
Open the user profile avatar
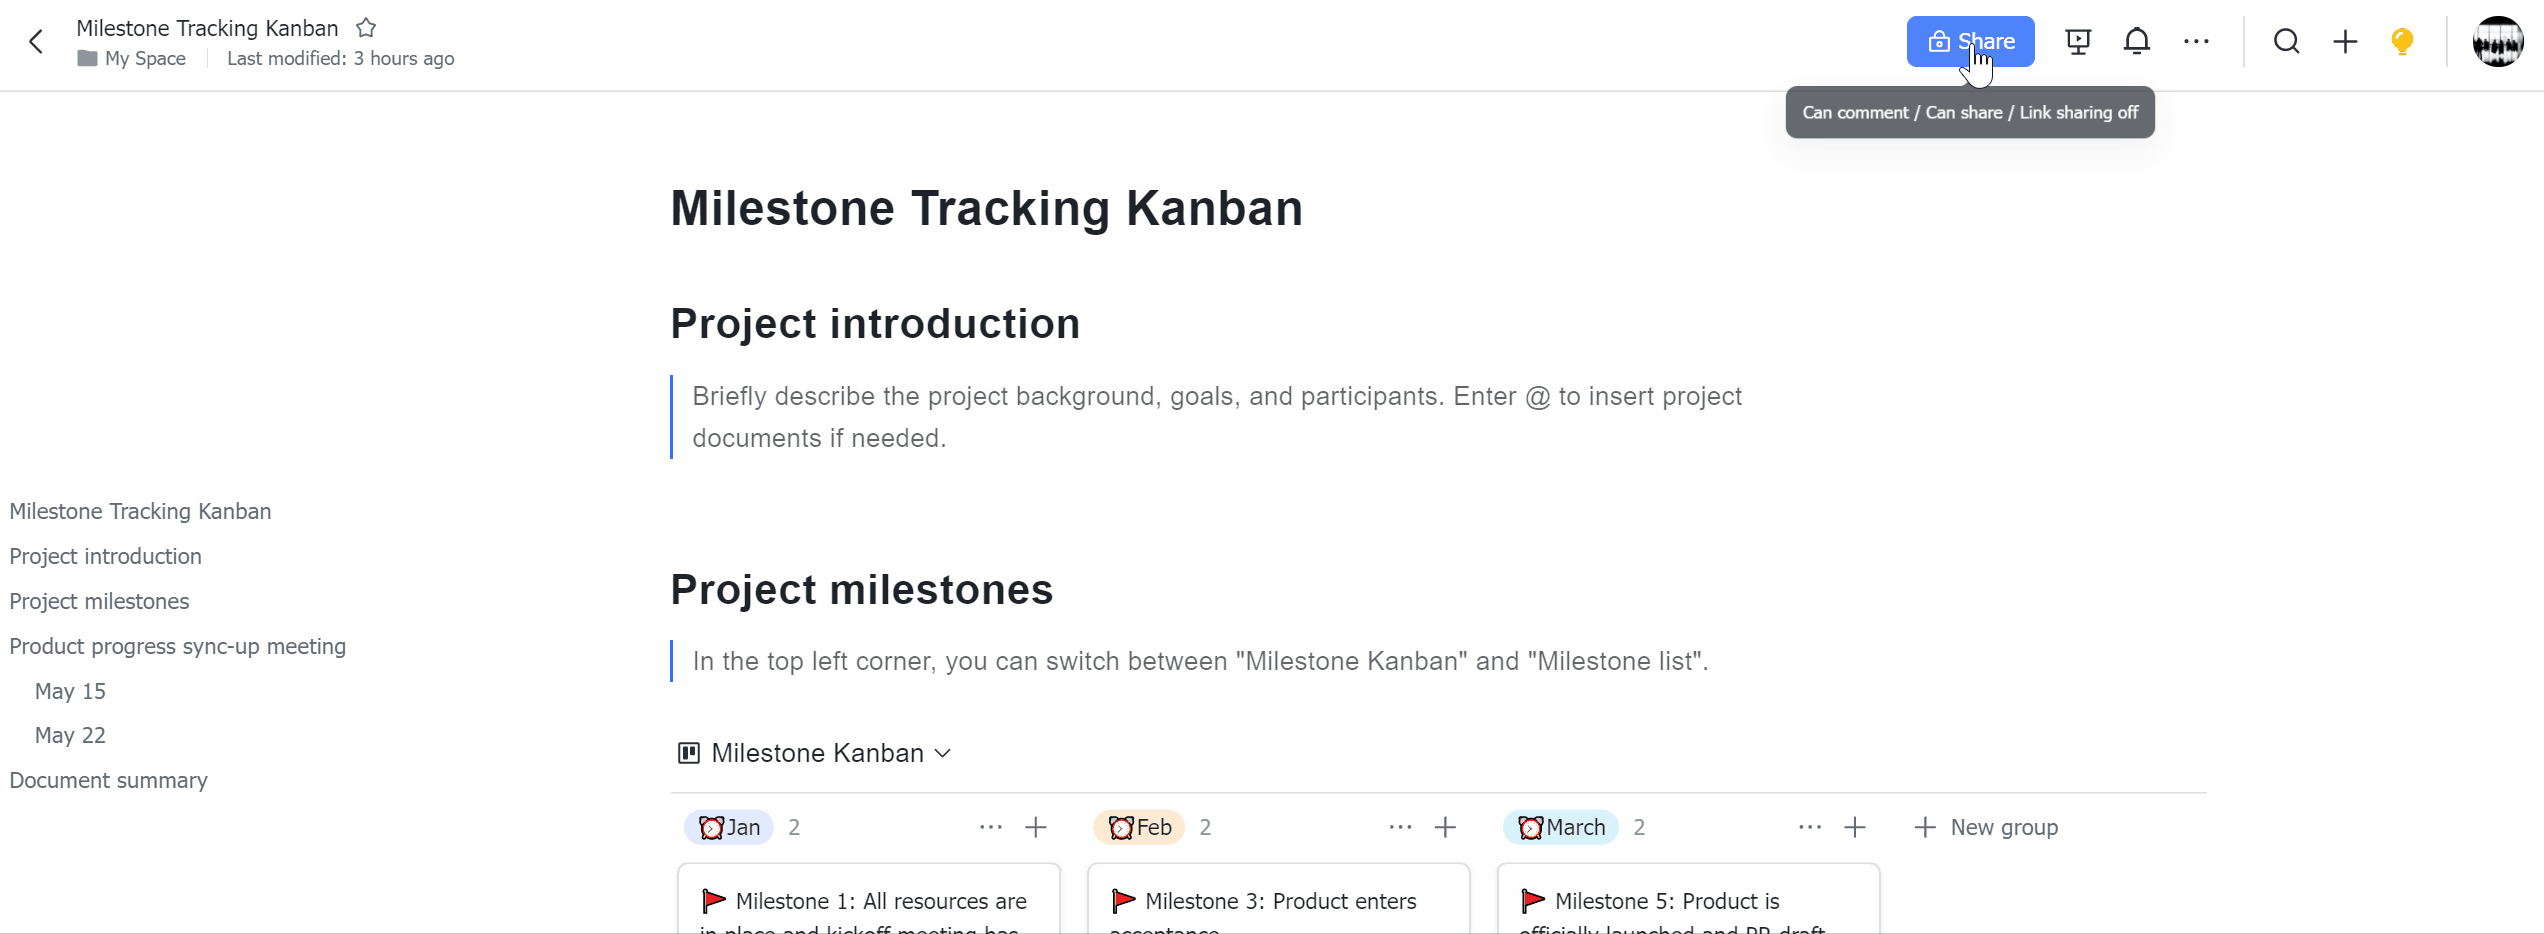2498,41
